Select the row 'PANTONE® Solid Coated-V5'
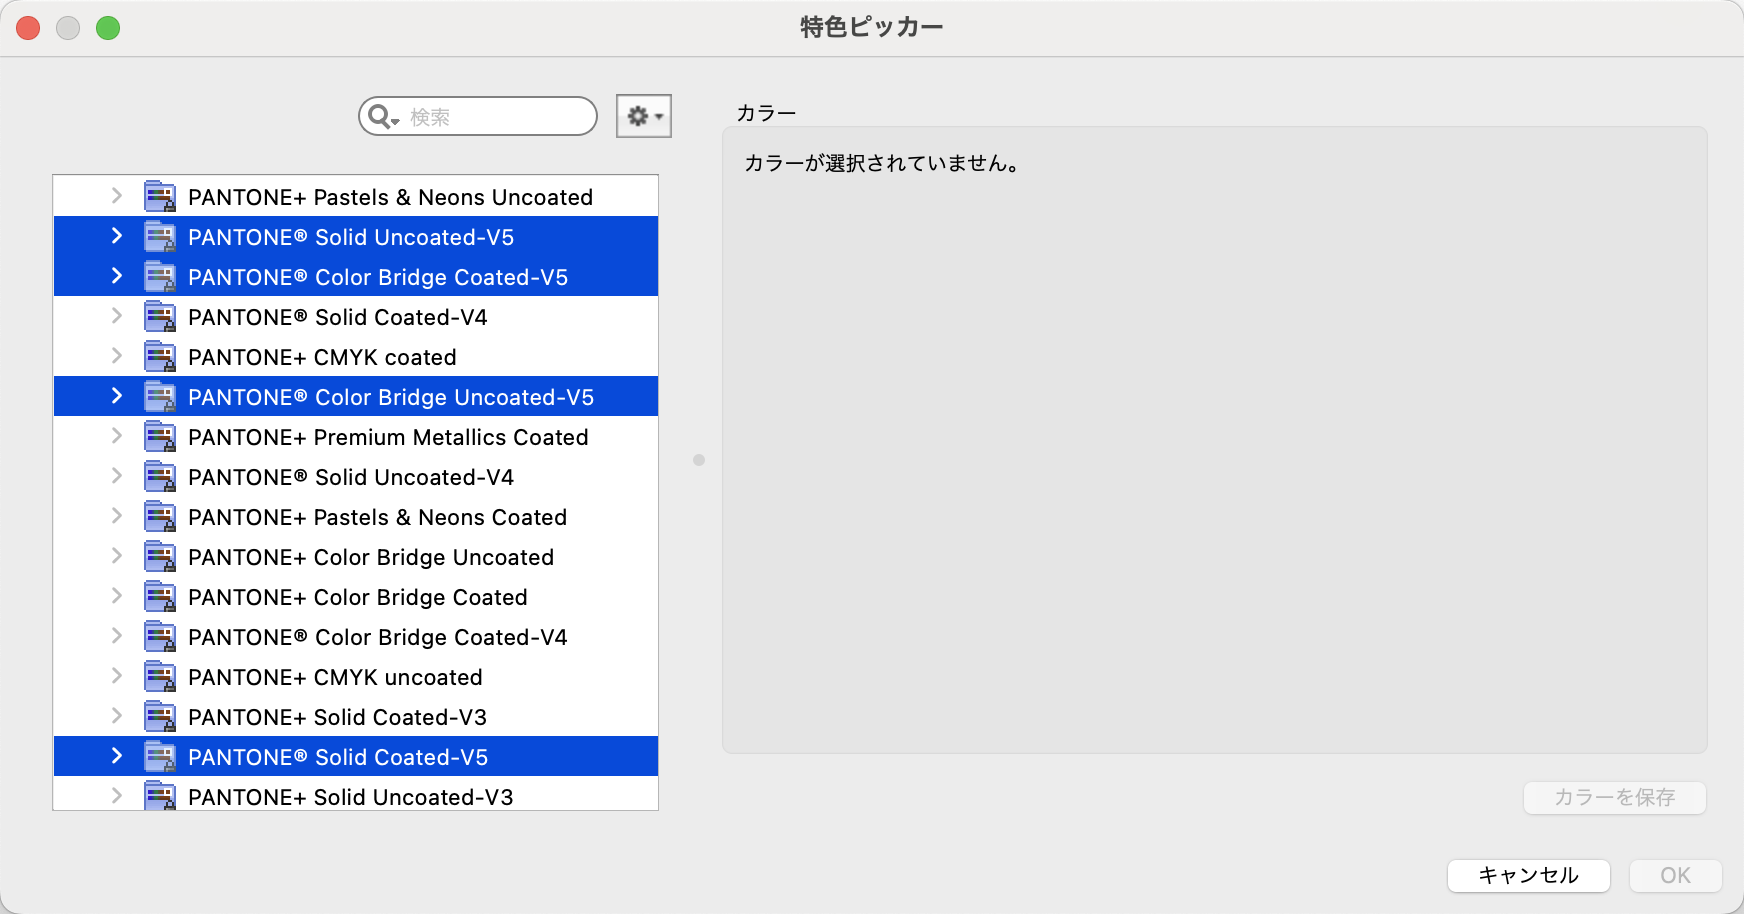The width and height of the screenshot is (1744, 914). [355, 756]
